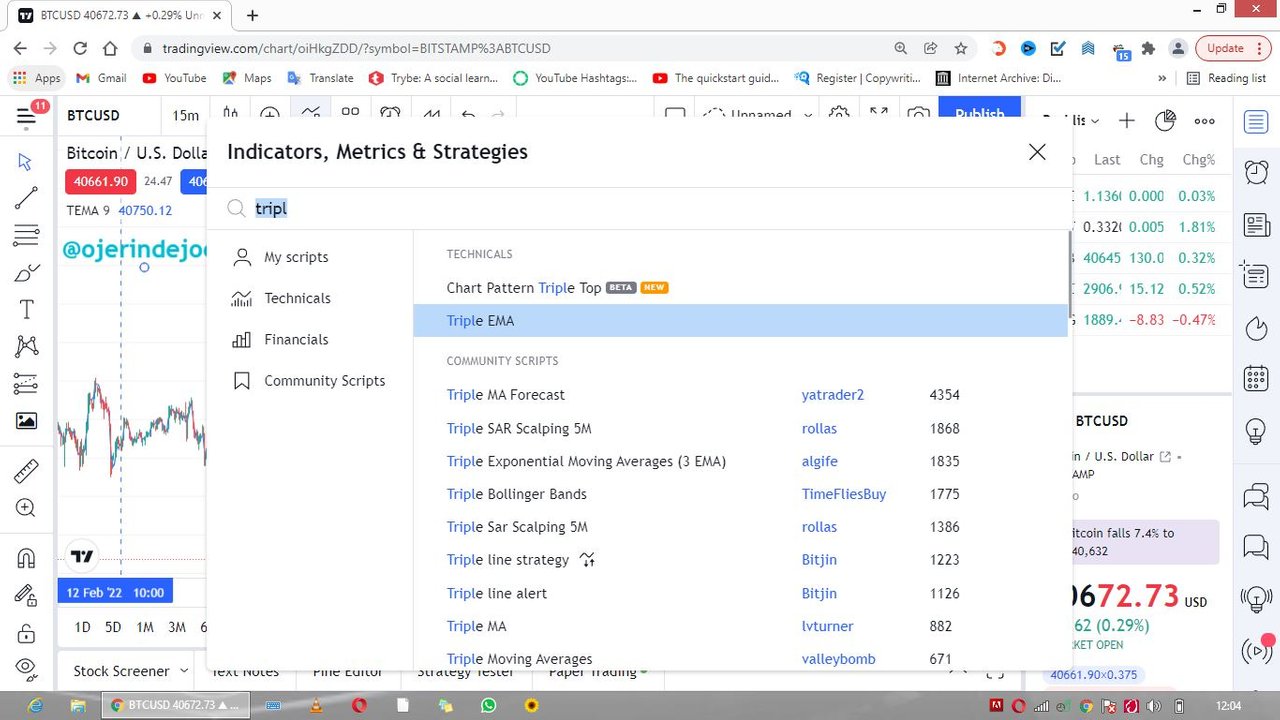Select the 1M date range

click(145, 627)
